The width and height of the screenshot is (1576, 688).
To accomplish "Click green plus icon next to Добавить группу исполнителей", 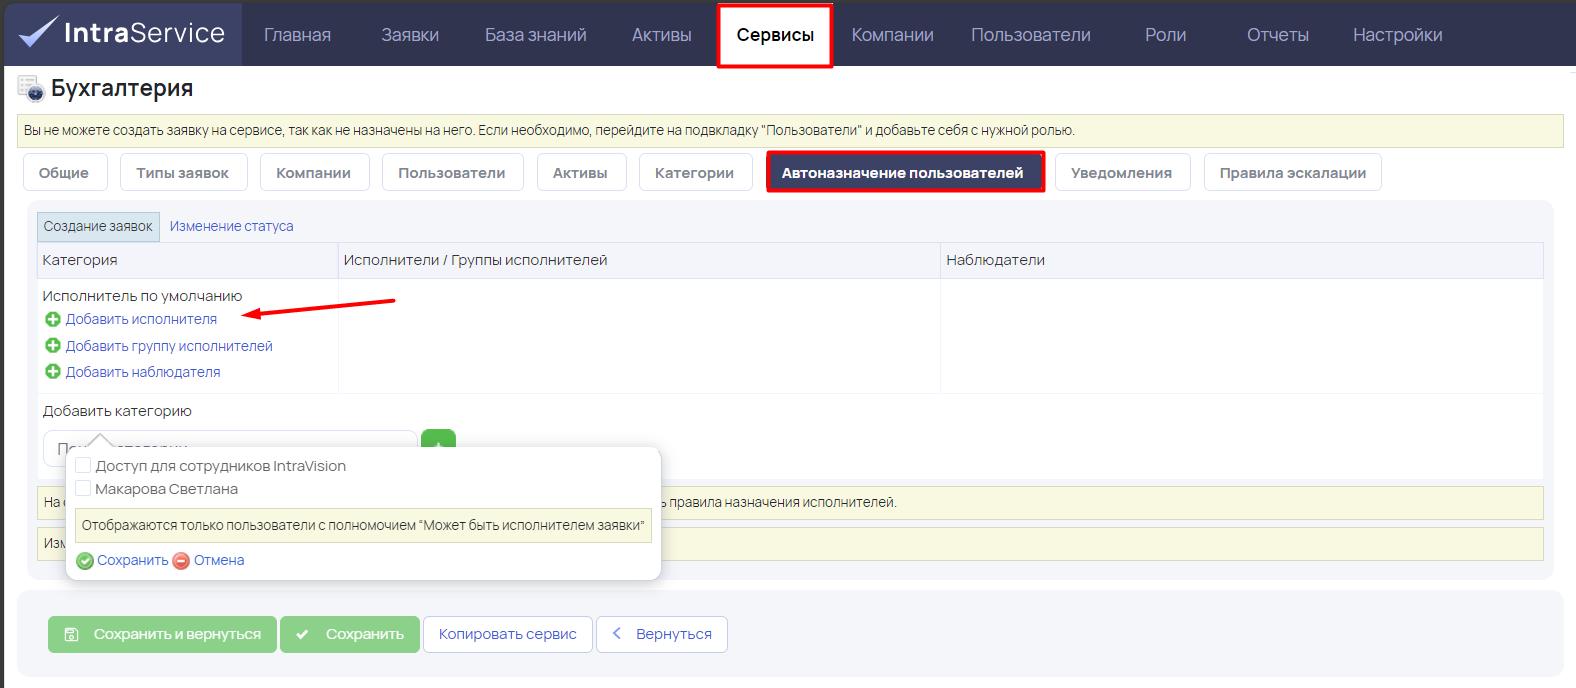I will (x=53, y=346).
